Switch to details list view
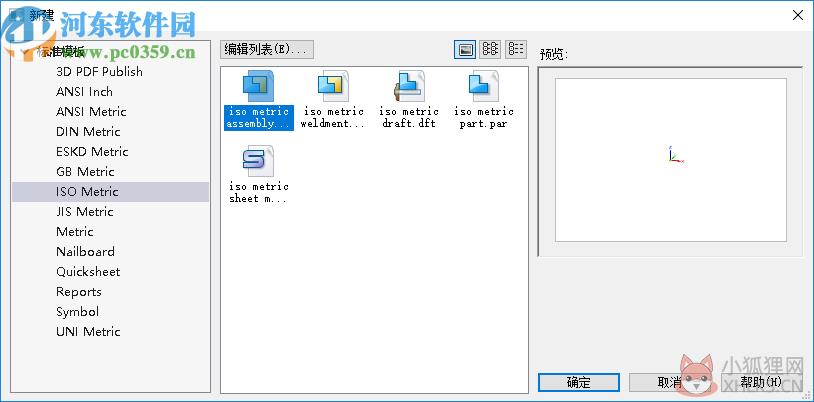 [515, 49]
